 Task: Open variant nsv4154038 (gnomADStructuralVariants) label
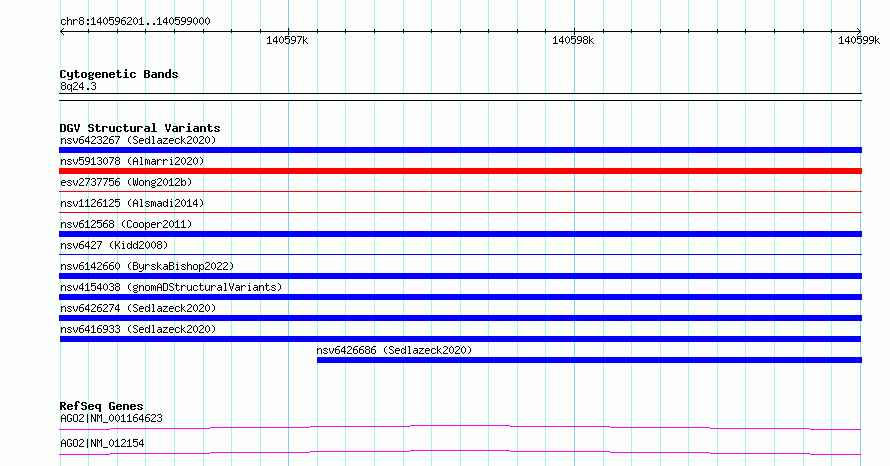click(171, 287)
